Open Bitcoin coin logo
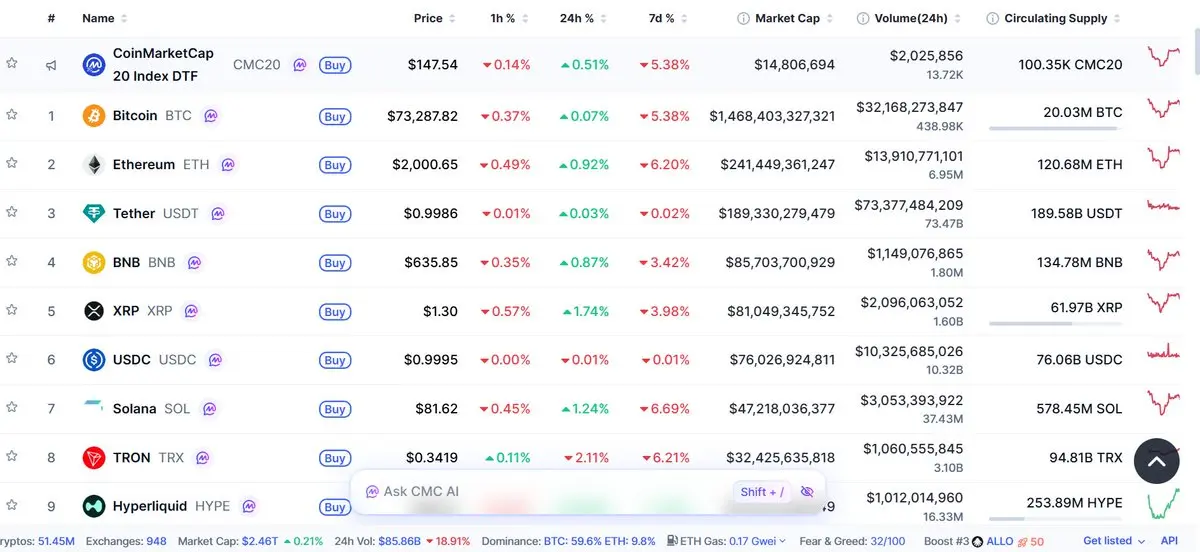This screenshot has height=552, width=1200. [94, 116]
